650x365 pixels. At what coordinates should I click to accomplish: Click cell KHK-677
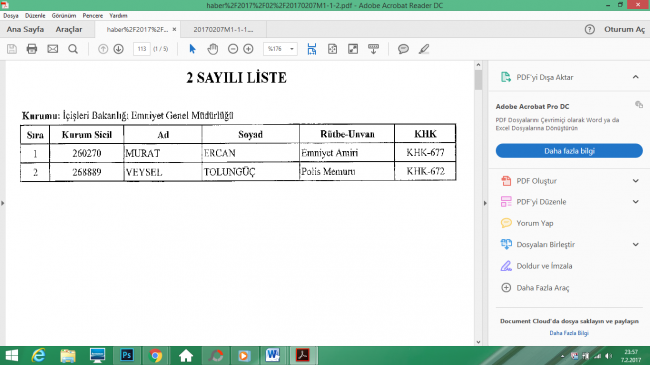tap(425, 153)
